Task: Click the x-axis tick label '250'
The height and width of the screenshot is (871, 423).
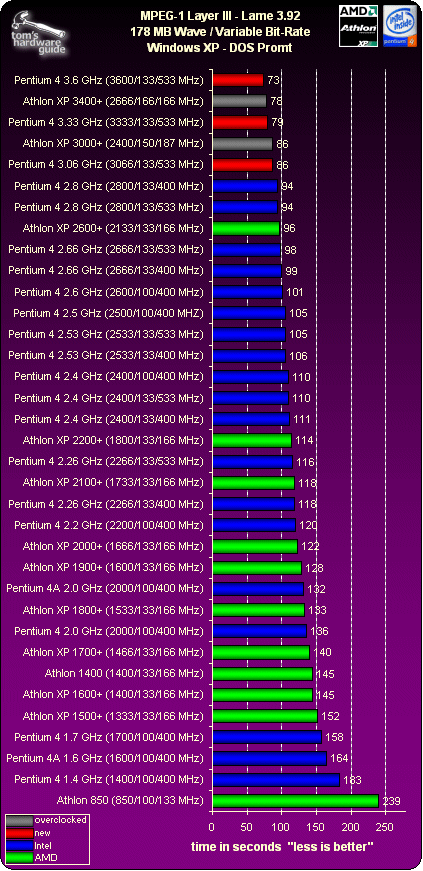Action: (386, 826)
